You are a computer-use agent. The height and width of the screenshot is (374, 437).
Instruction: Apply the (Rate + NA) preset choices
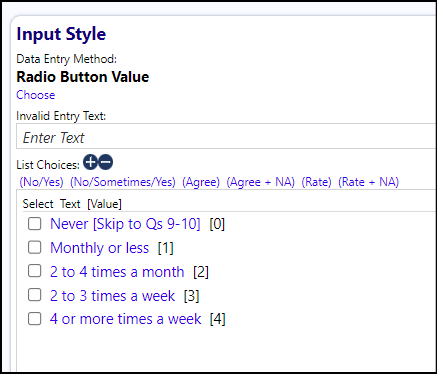click(x=369, y=182)
